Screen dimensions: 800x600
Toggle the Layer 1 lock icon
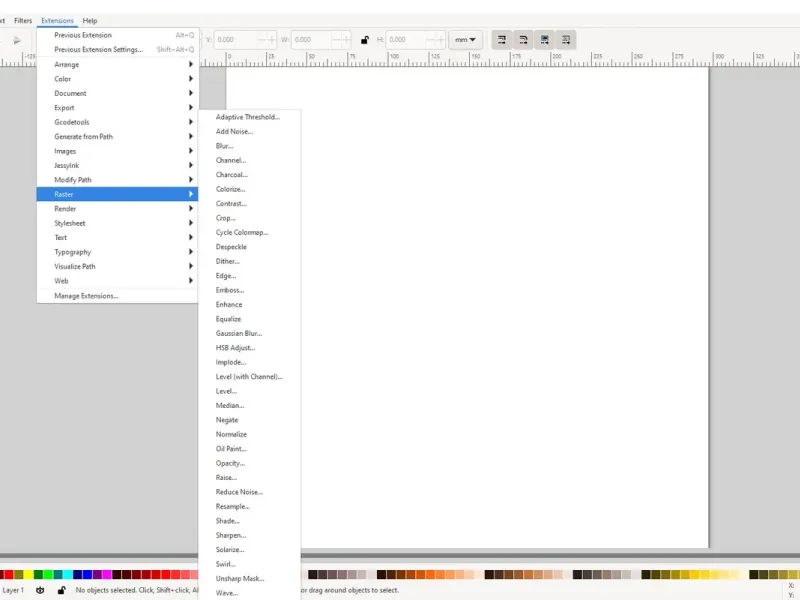(x=61, y=590)
